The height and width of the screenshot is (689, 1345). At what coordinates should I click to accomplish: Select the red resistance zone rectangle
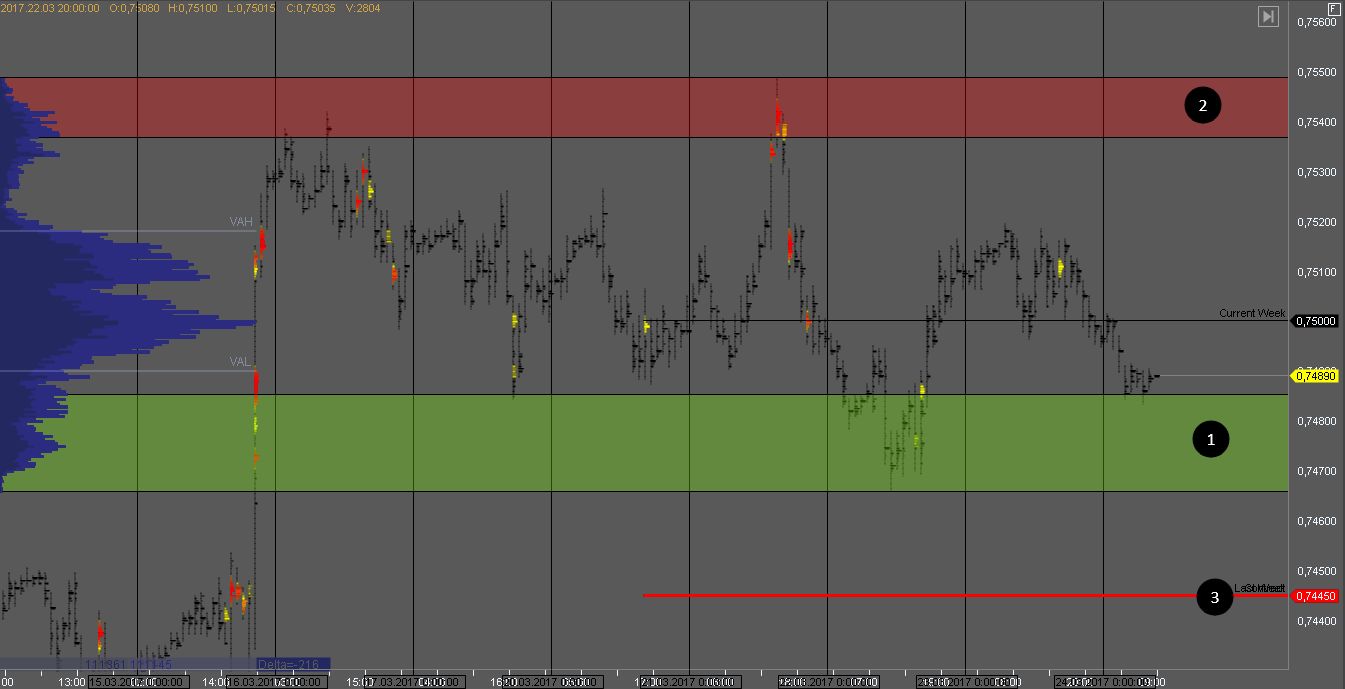[640, 107]
